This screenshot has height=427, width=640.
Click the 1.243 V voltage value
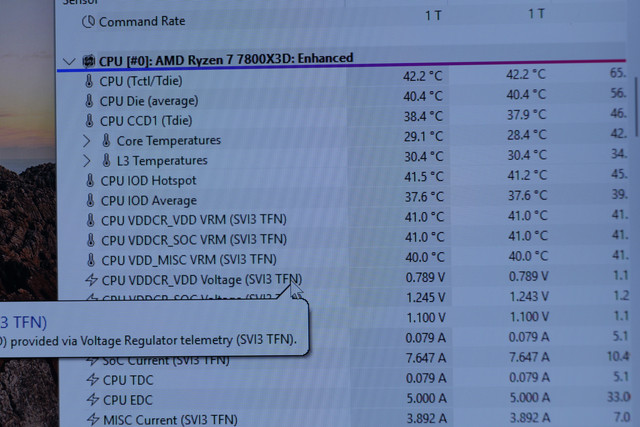point(529,296)
